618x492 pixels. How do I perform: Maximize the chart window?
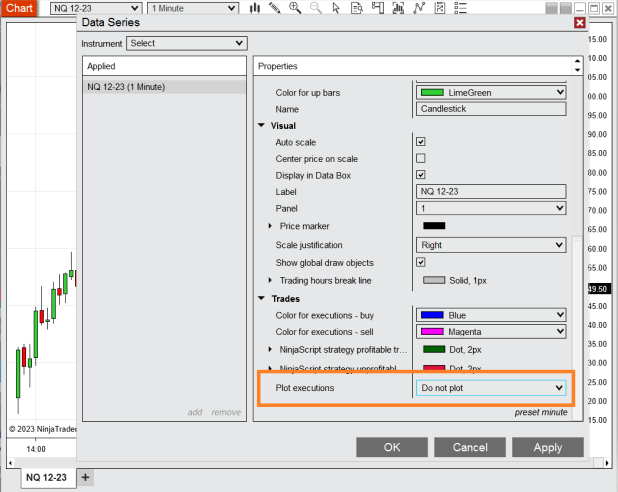[x=594, y=8]
